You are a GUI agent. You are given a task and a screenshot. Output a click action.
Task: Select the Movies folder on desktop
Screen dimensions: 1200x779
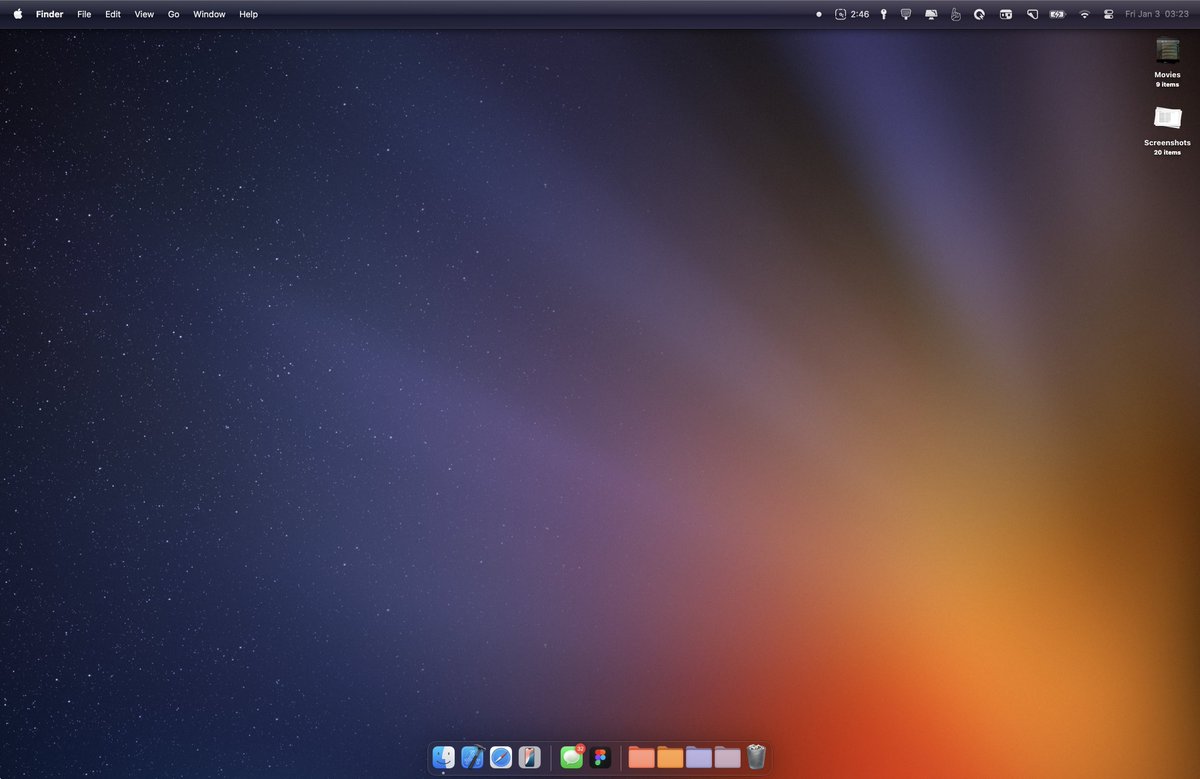point(1167,62)
